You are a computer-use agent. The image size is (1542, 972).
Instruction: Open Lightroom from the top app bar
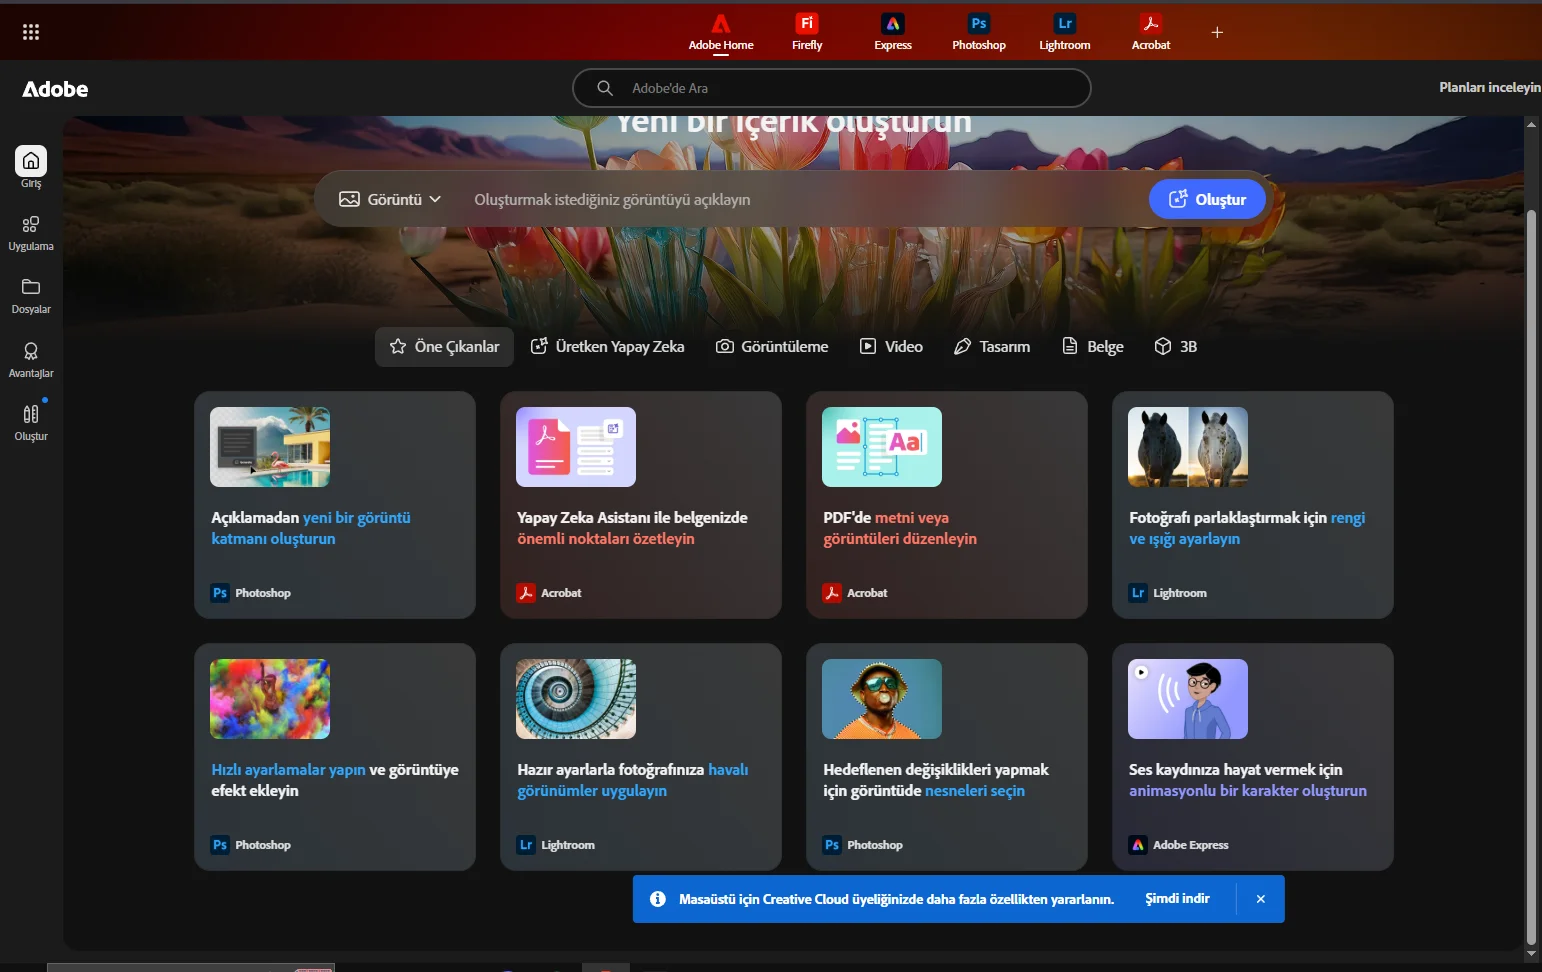point(1065,32)
